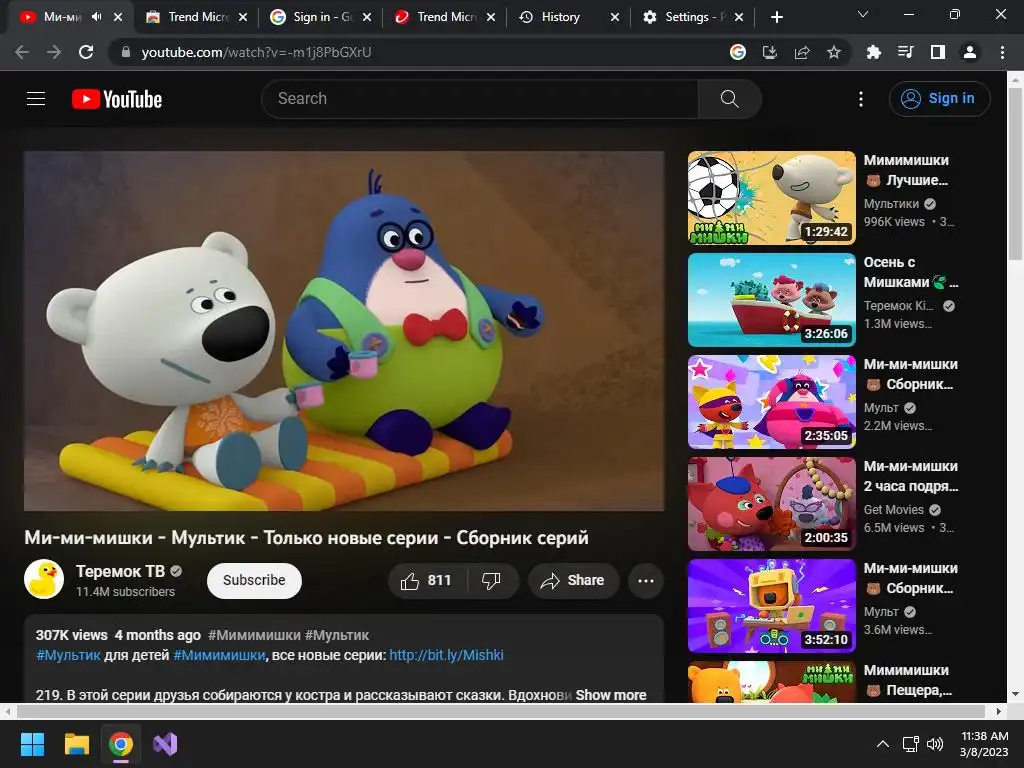Expand description with Show more
The width and height of the screenshot is (1024, 768).
click(x=611, y=695)
